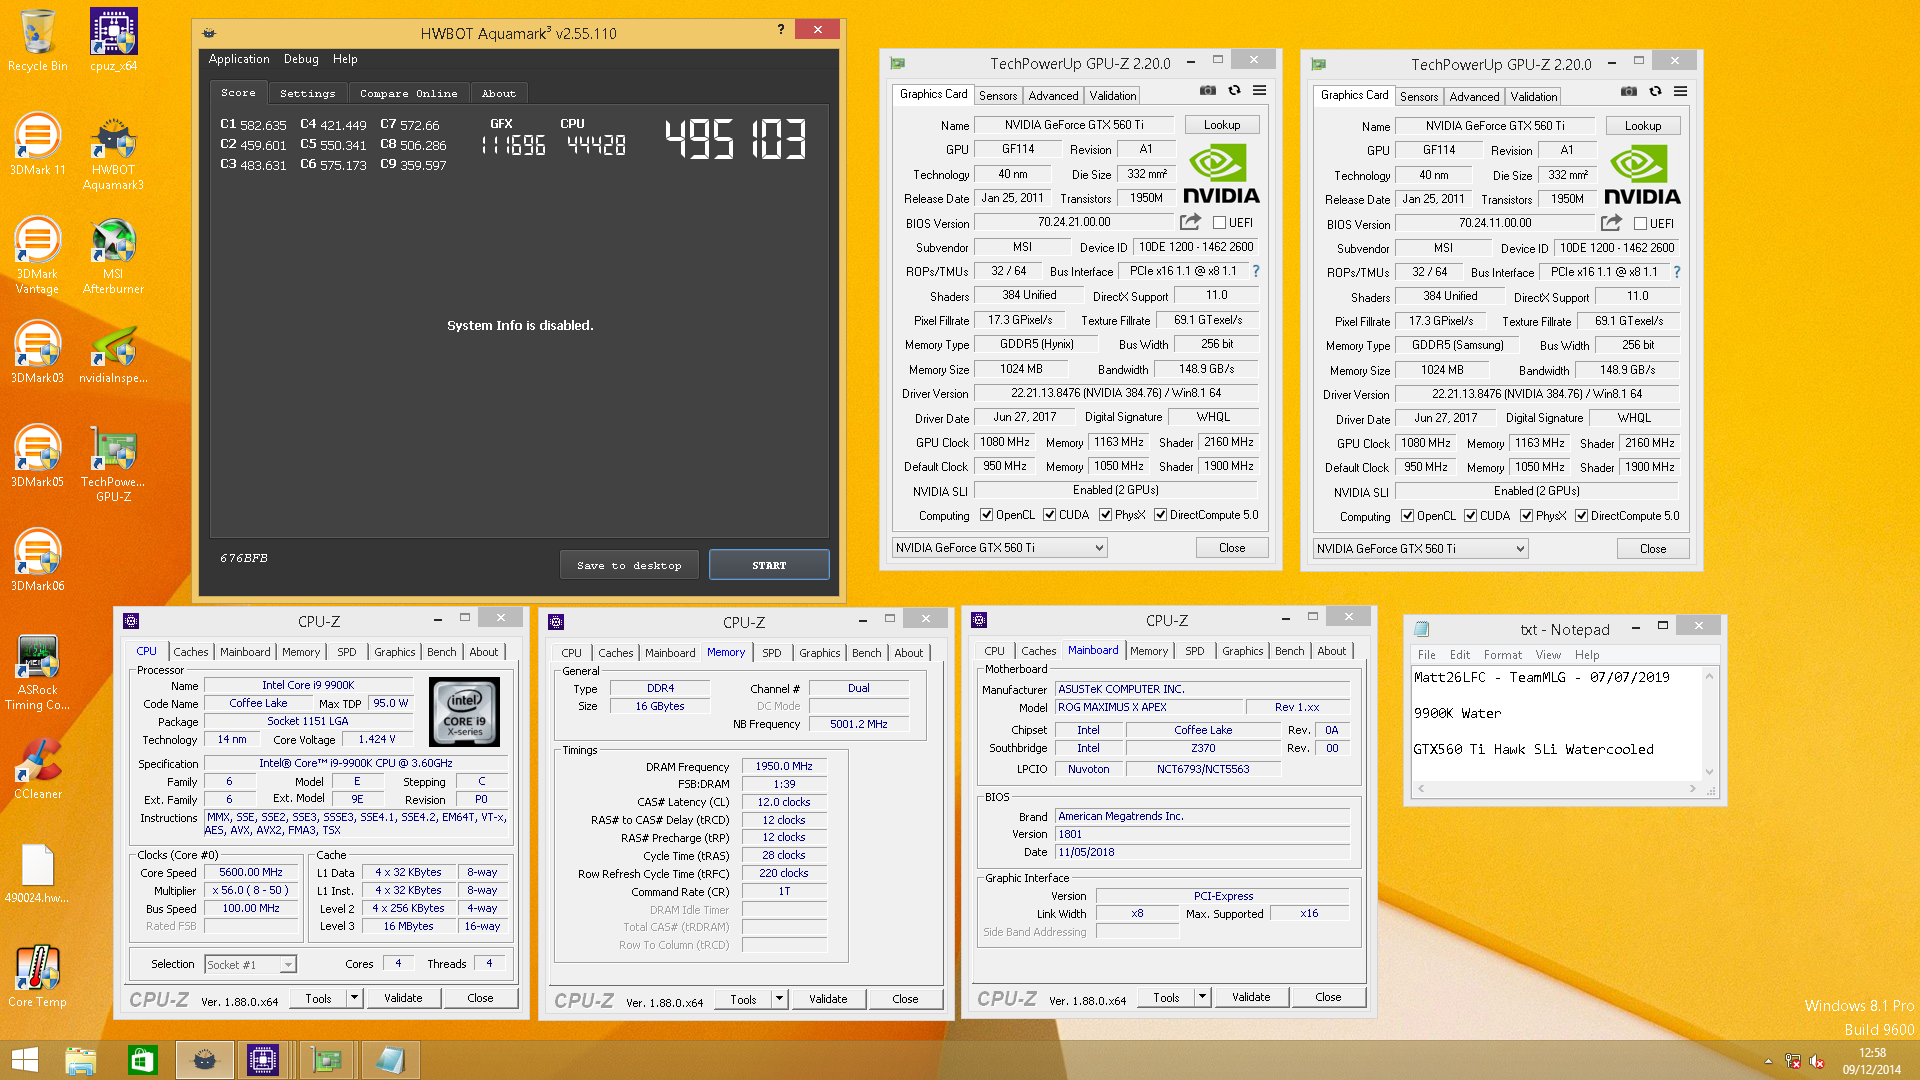Open Format menu in Notepad
This screenshot has height=1080, width=1920.
click(x=1502, y=655)
